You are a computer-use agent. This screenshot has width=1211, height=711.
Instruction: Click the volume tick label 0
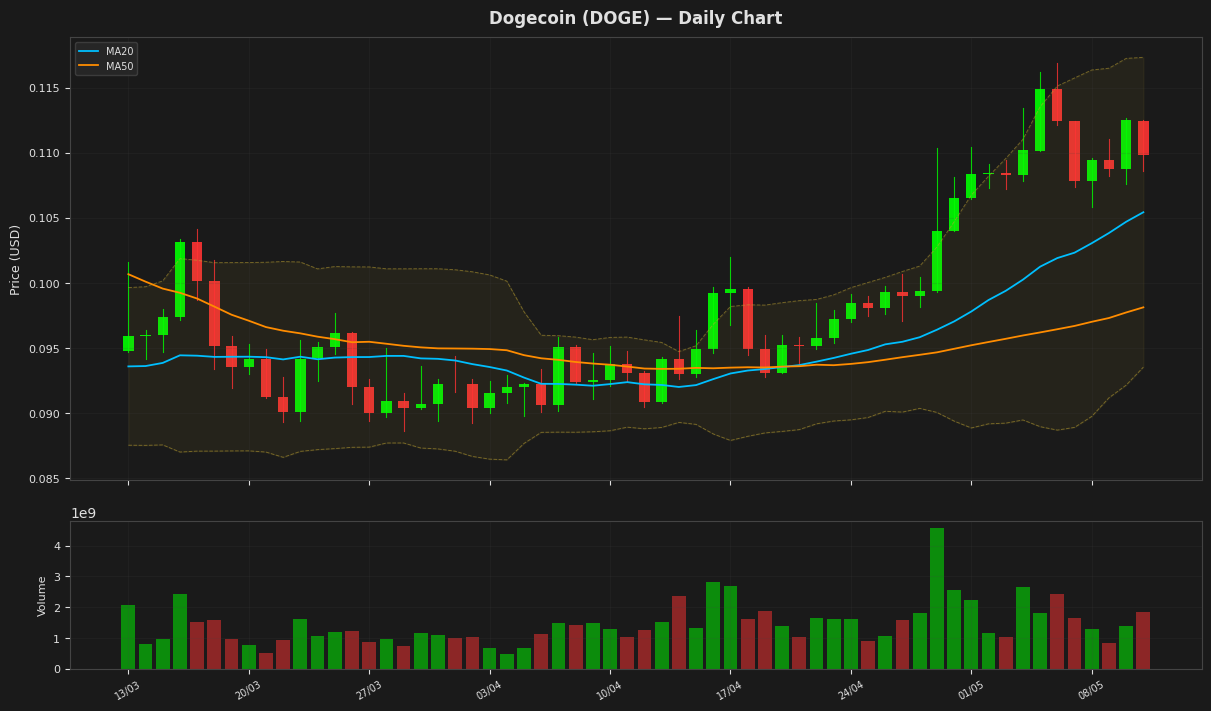coord(56,669)
